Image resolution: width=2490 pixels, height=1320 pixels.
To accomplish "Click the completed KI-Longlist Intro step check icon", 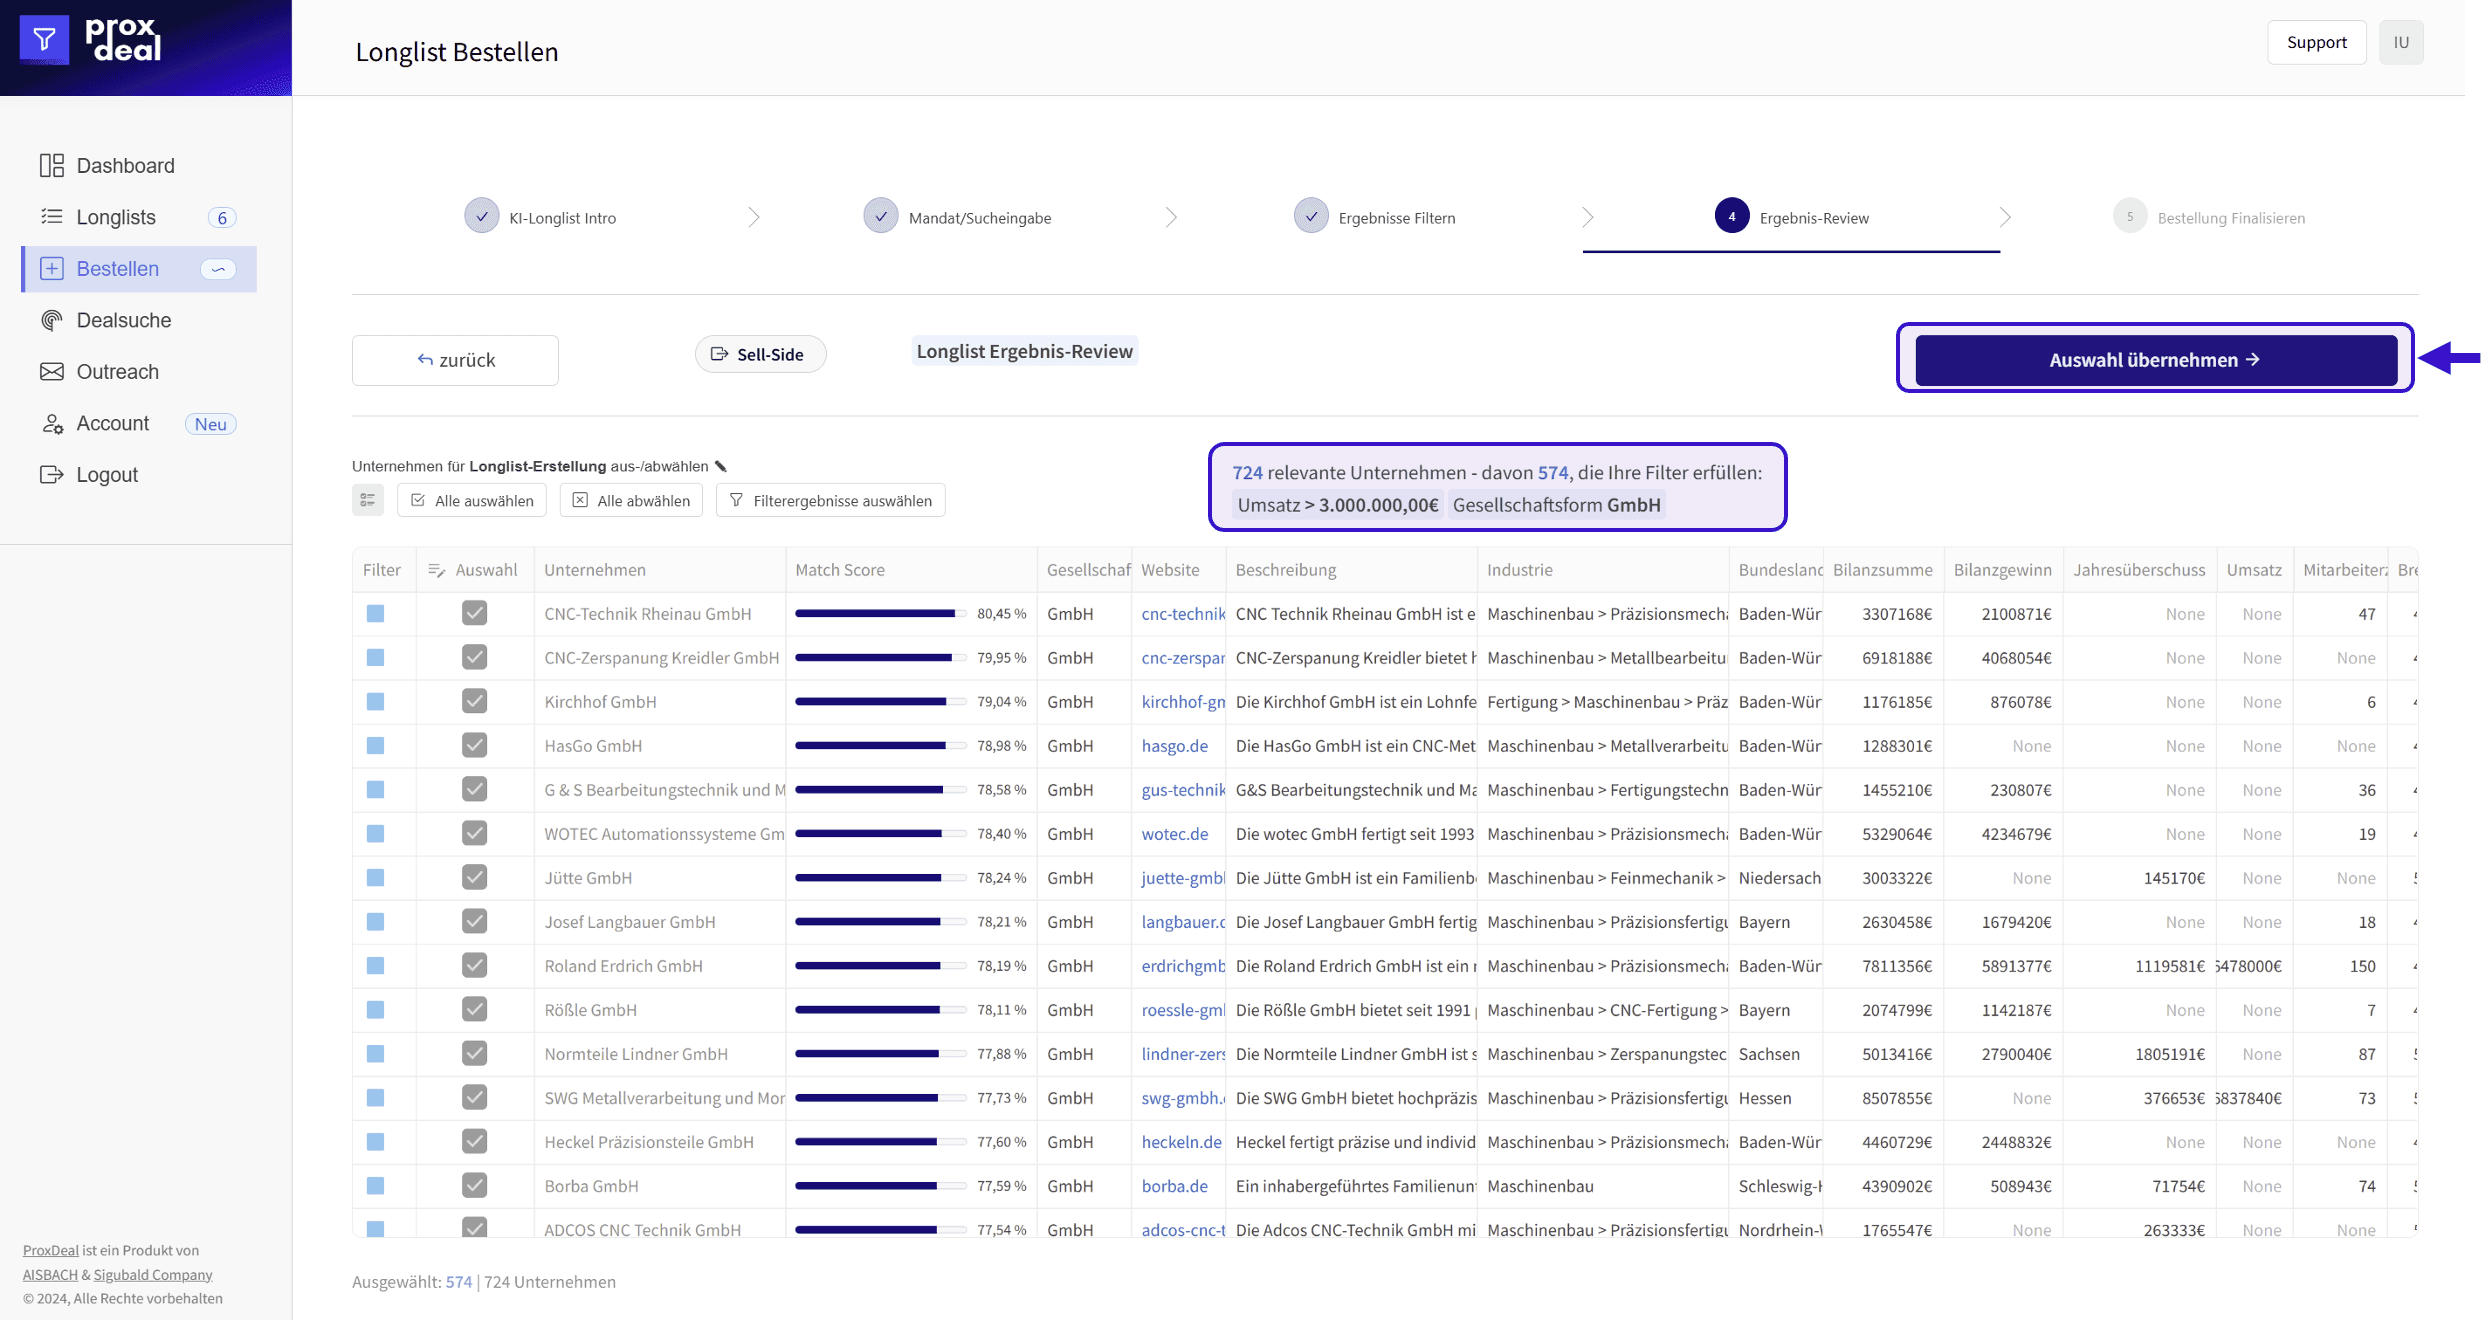I will click(482, 216).
